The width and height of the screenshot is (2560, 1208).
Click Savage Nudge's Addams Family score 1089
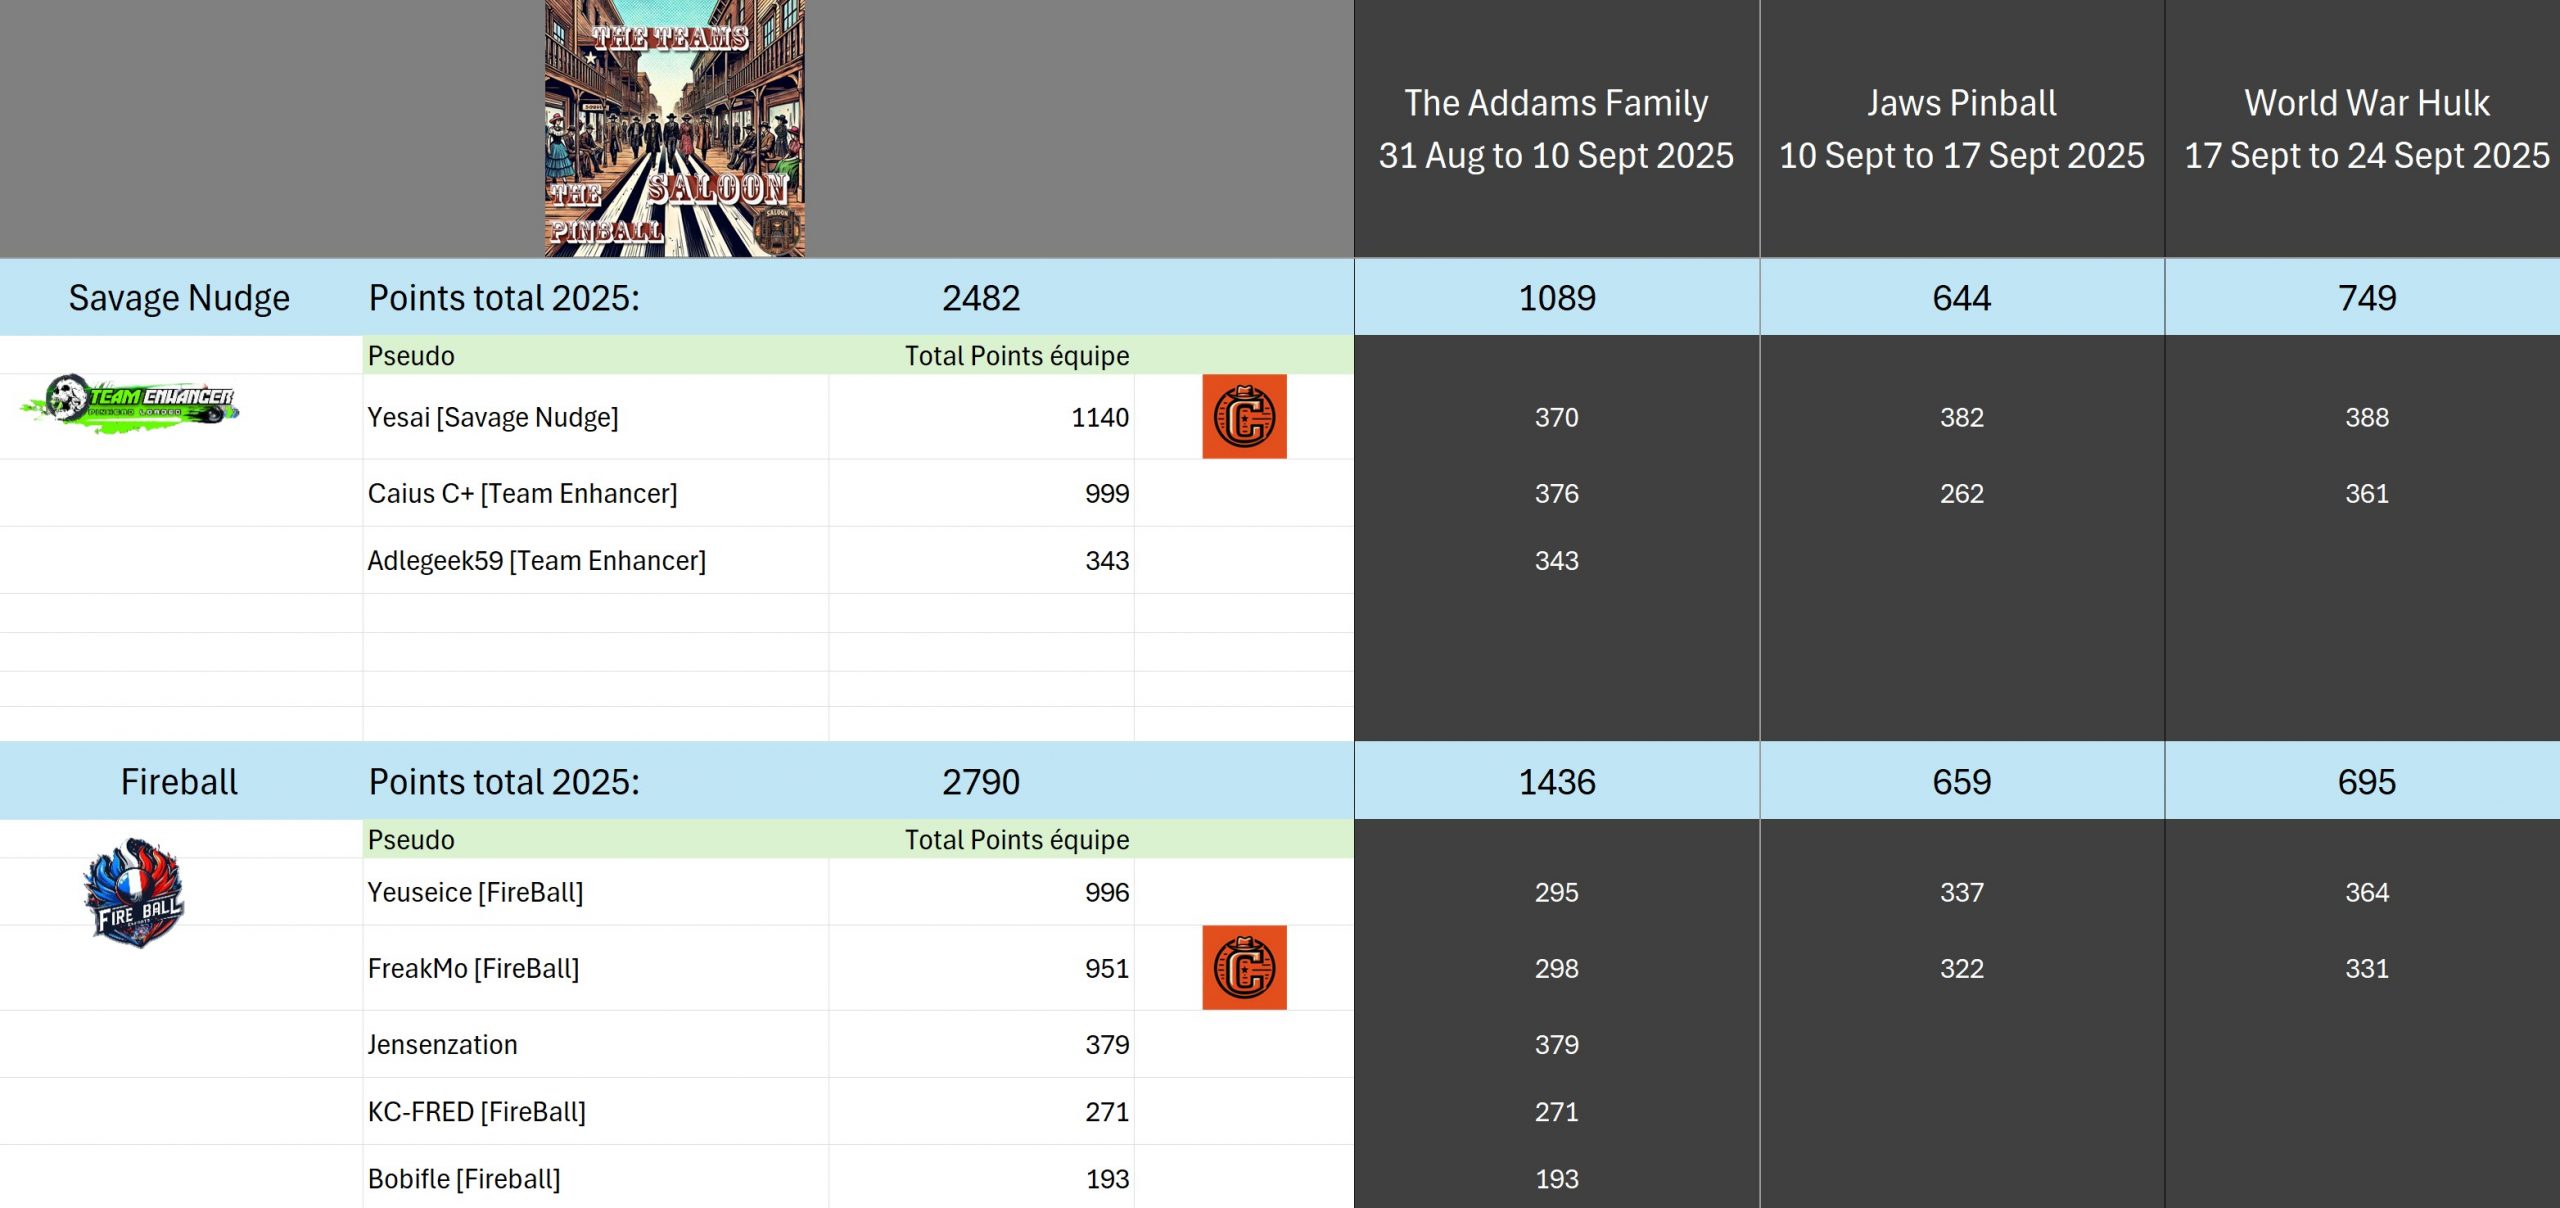point(1557,298)
